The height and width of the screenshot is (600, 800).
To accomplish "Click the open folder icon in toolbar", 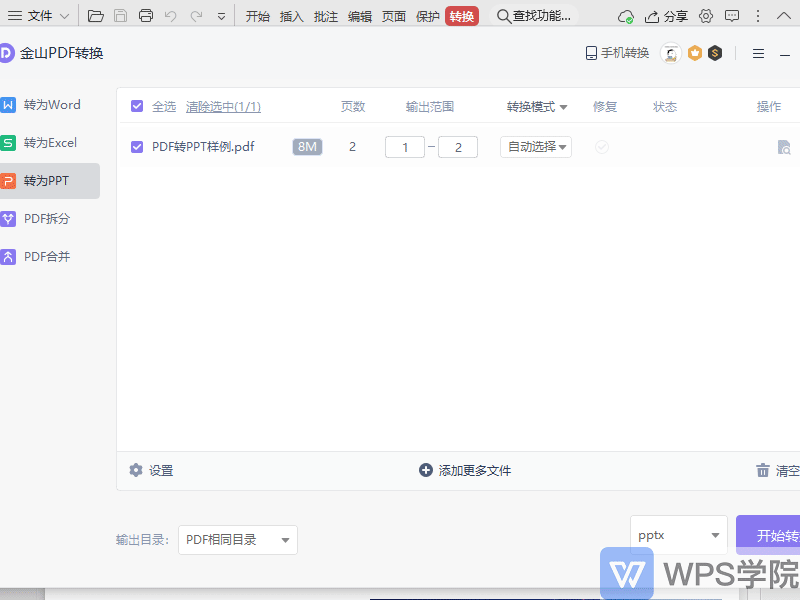I will (x=95, y=16).
